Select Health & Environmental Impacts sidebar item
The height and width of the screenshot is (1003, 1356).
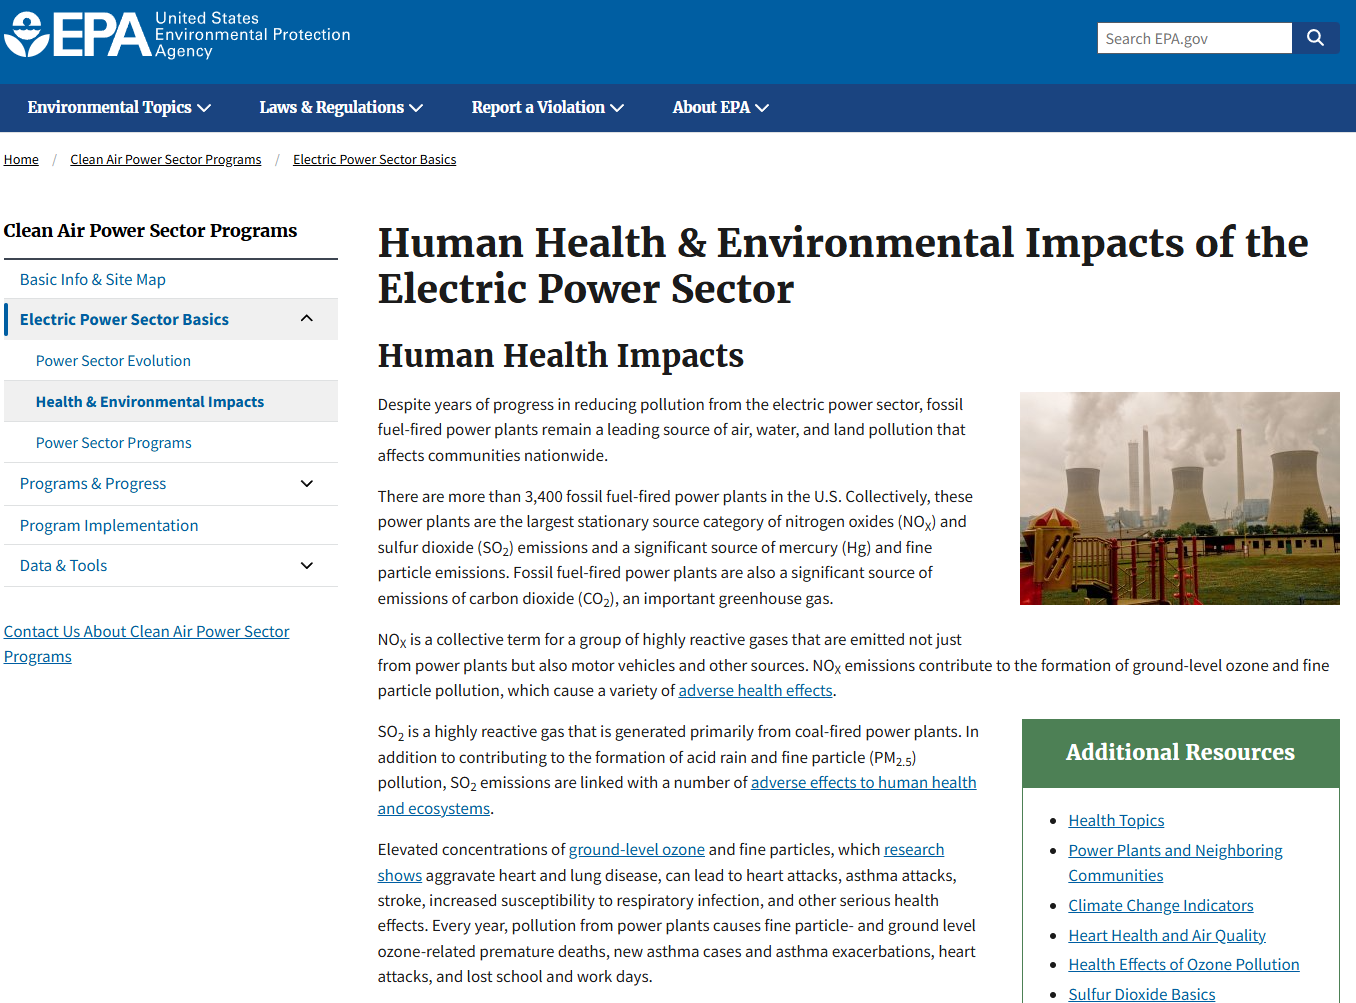[x=150, y=402]
